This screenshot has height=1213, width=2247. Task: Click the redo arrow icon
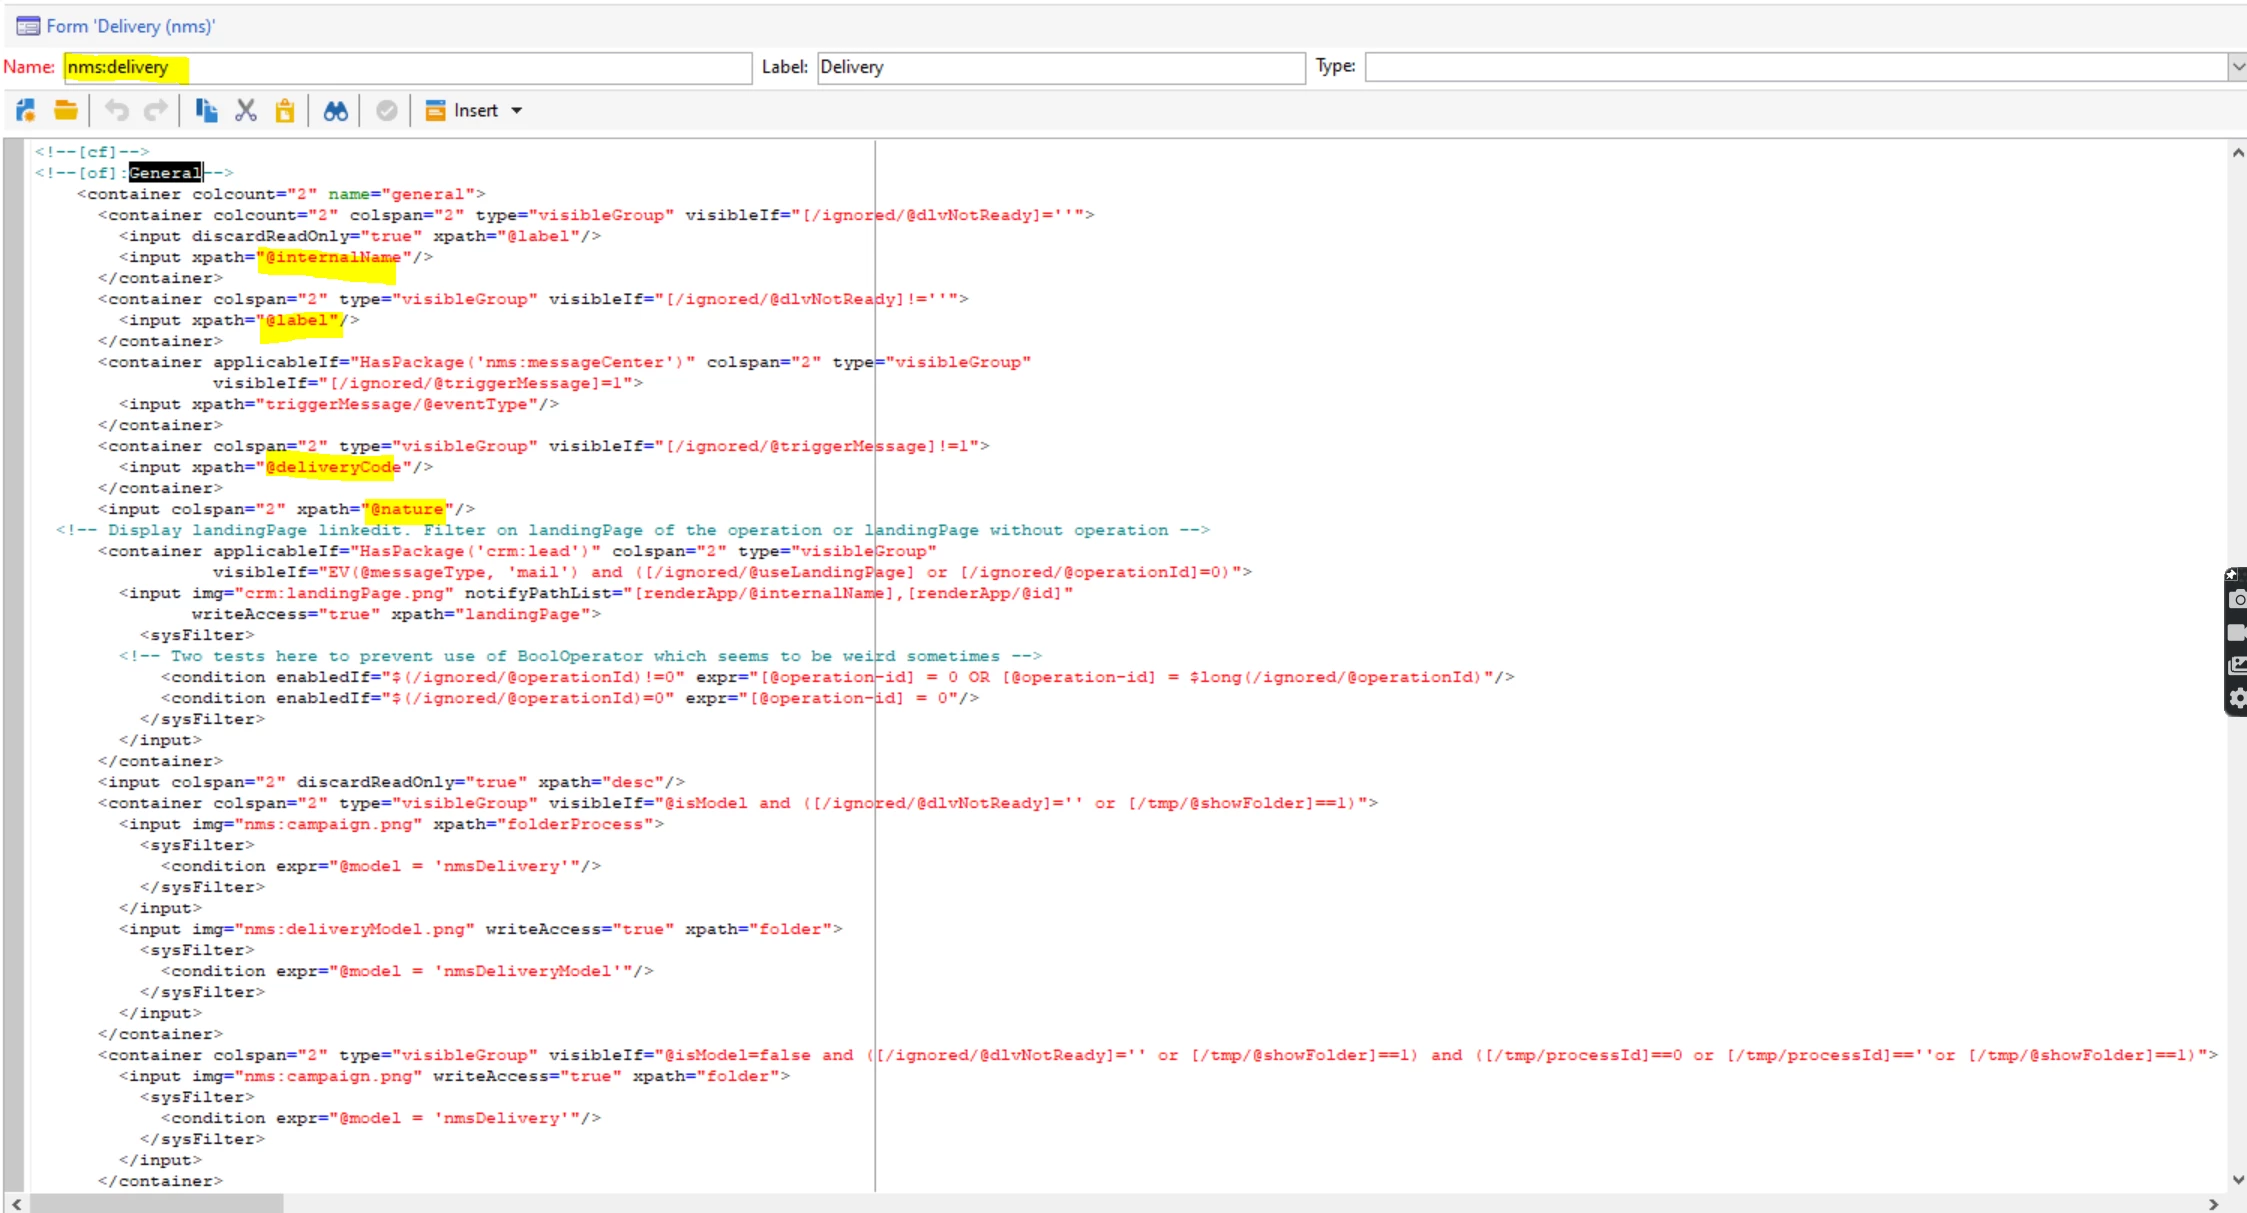[155, 110]
